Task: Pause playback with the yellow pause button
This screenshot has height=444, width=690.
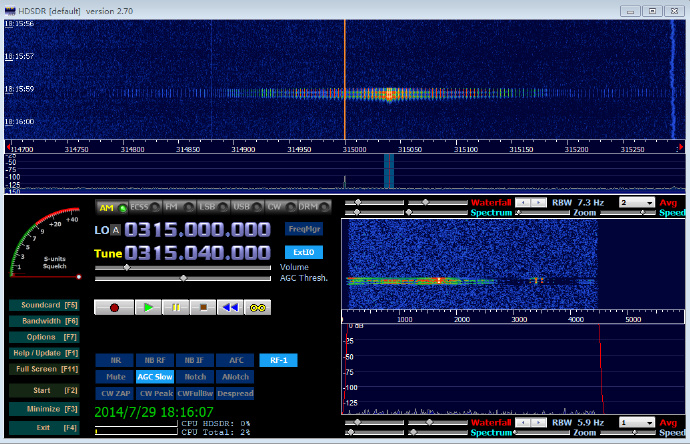Action: [x=176, y=307]
